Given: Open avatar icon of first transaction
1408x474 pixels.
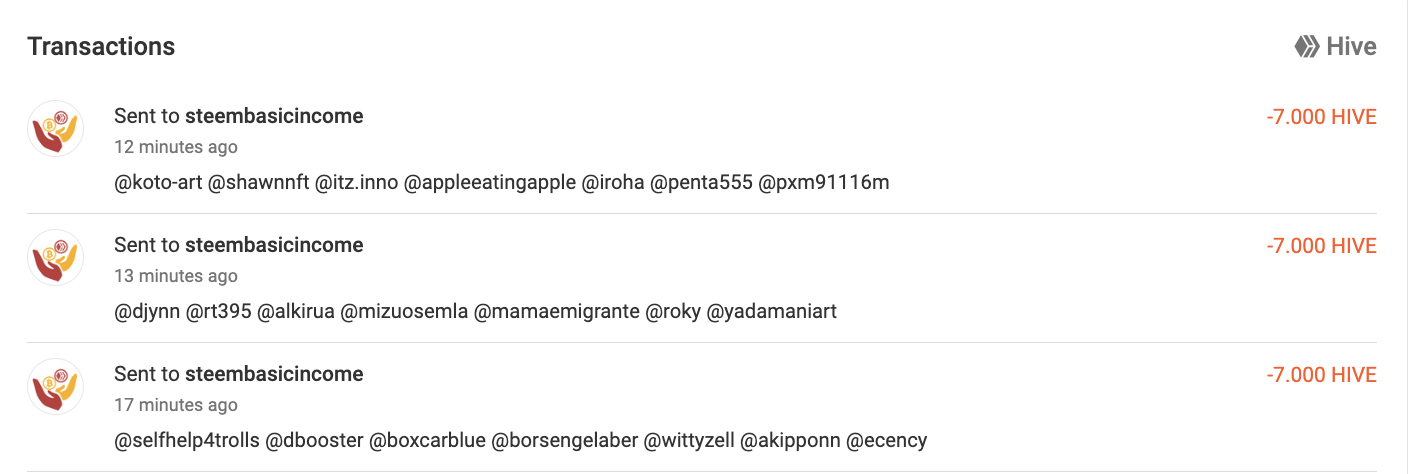Looking at the screenshot, I should 55,129.
